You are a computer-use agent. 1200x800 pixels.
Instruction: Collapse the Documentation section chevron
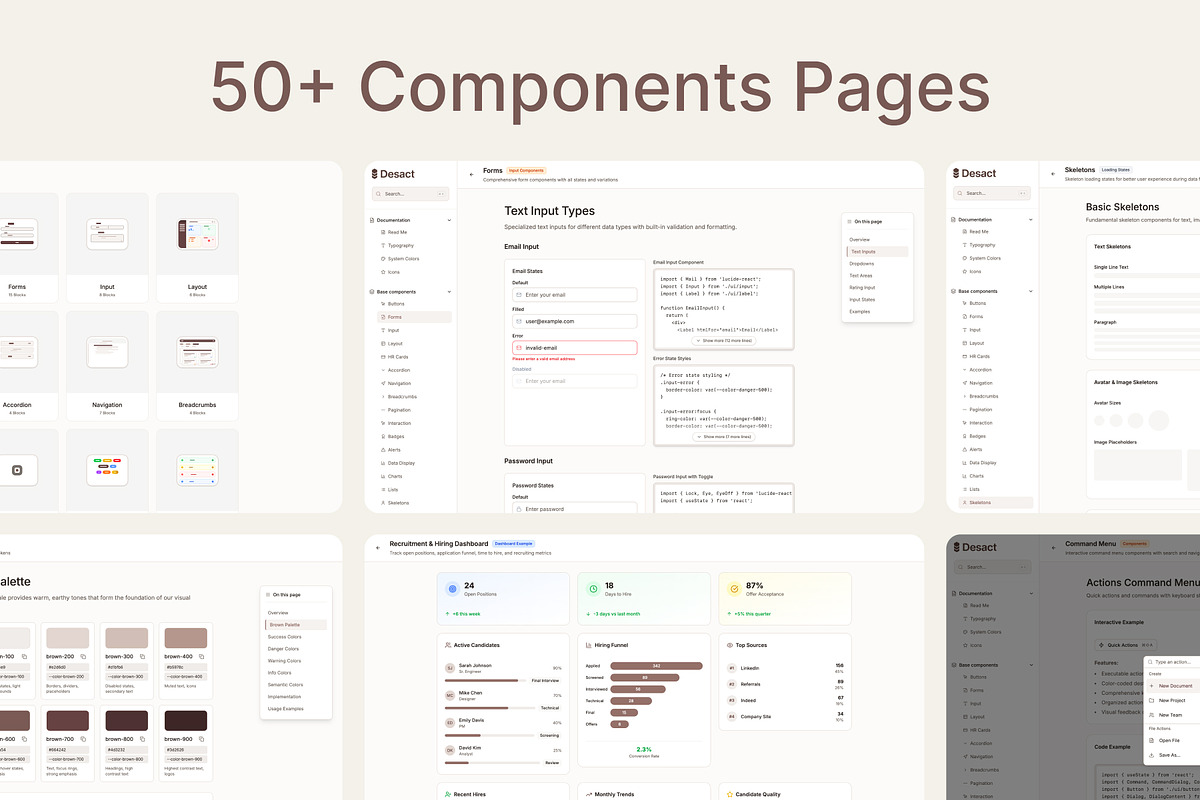point(449,220)
